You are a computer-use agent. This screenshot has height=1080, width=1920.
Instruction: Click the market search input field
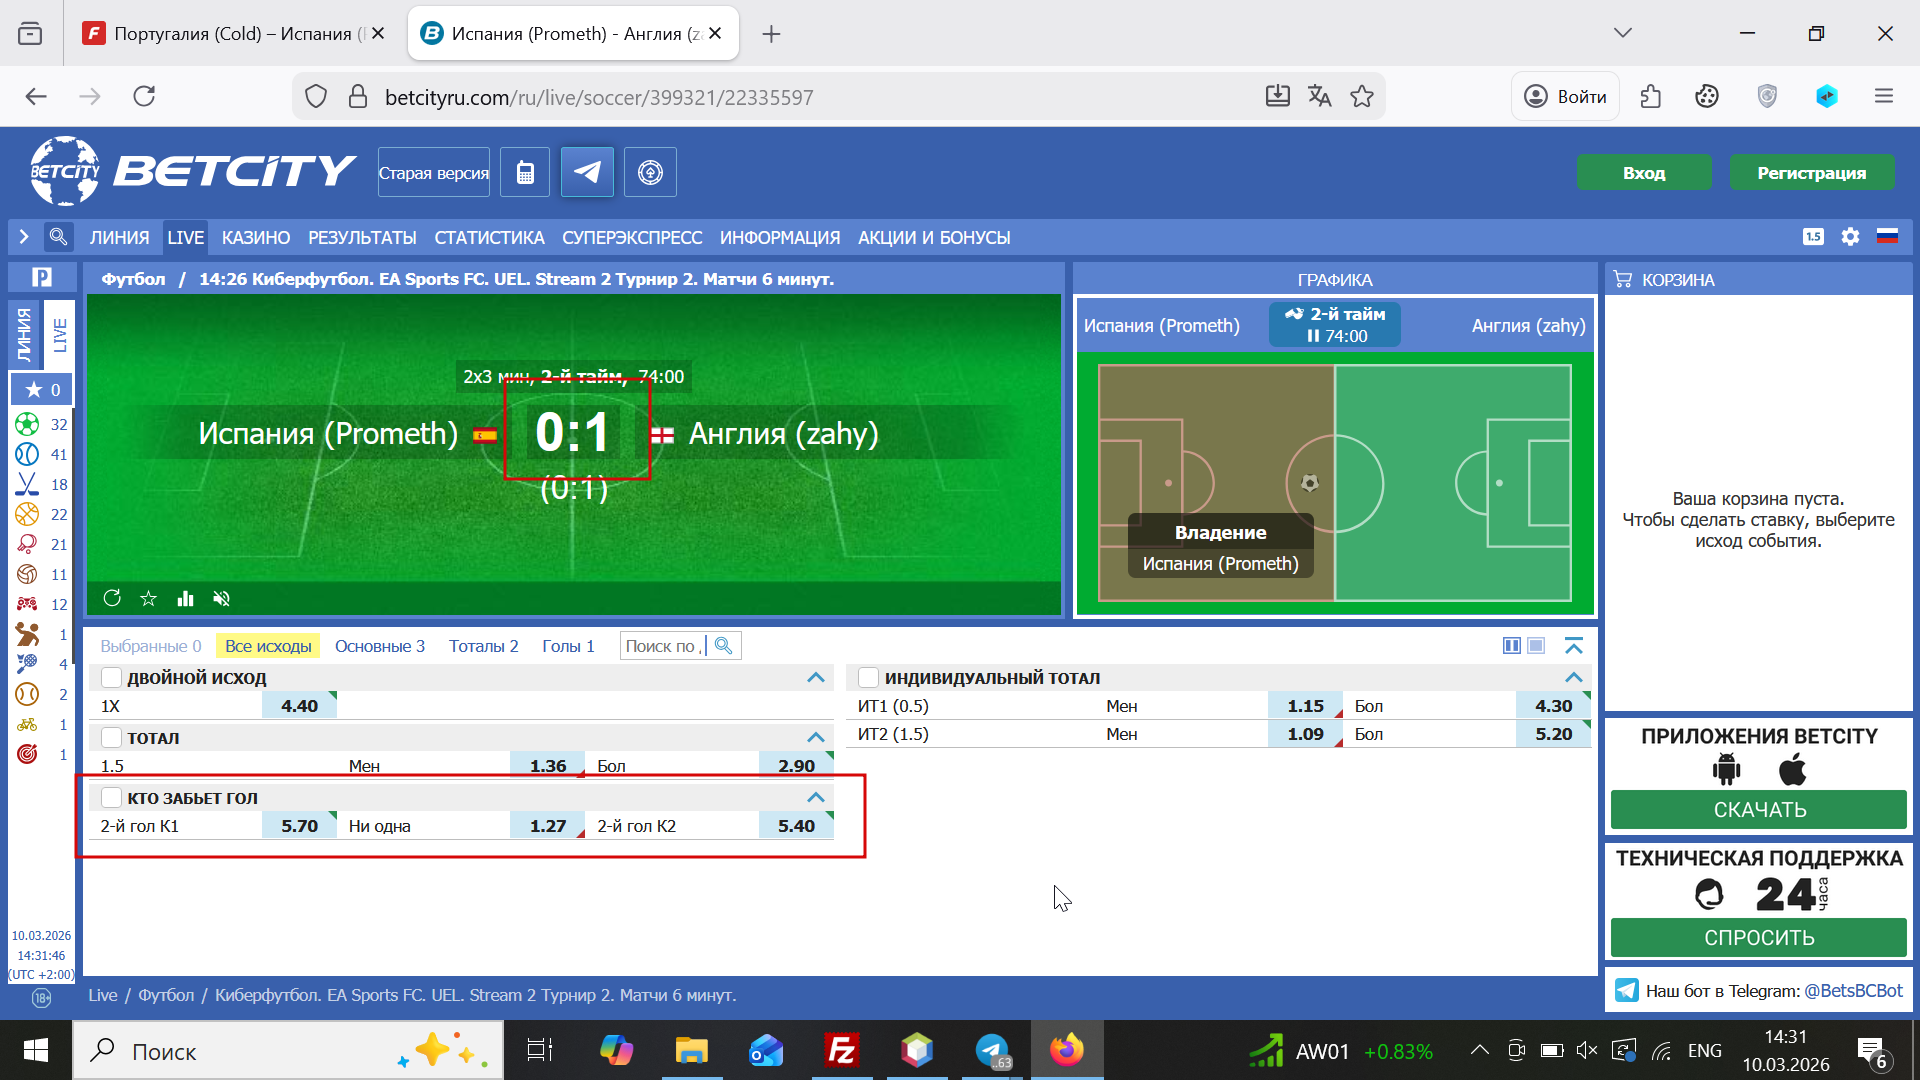tap(663, 646)
